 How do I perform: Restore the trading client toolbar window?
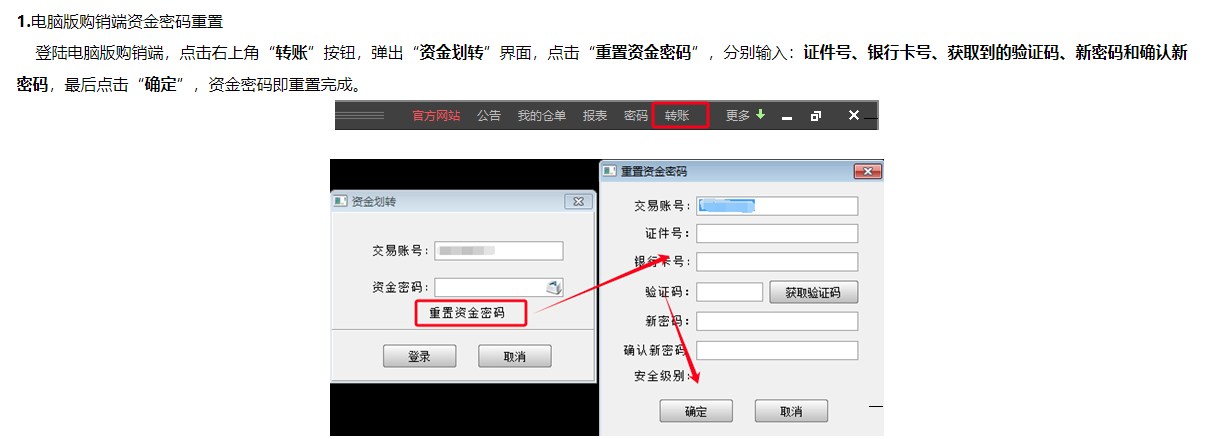coord(816,116)
